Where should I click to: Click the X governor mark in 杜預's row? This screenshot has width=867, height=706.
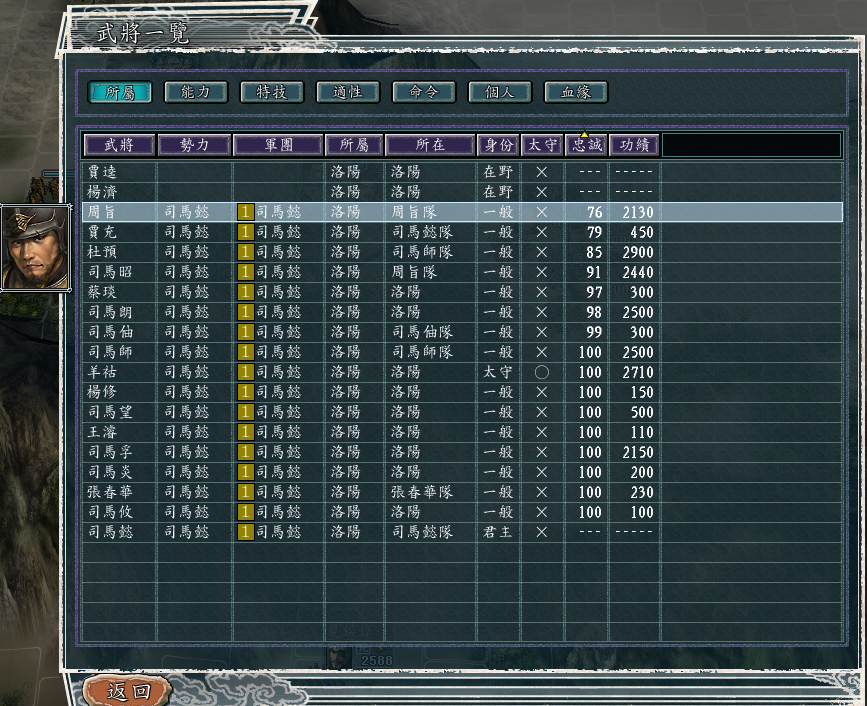point(542,252)
